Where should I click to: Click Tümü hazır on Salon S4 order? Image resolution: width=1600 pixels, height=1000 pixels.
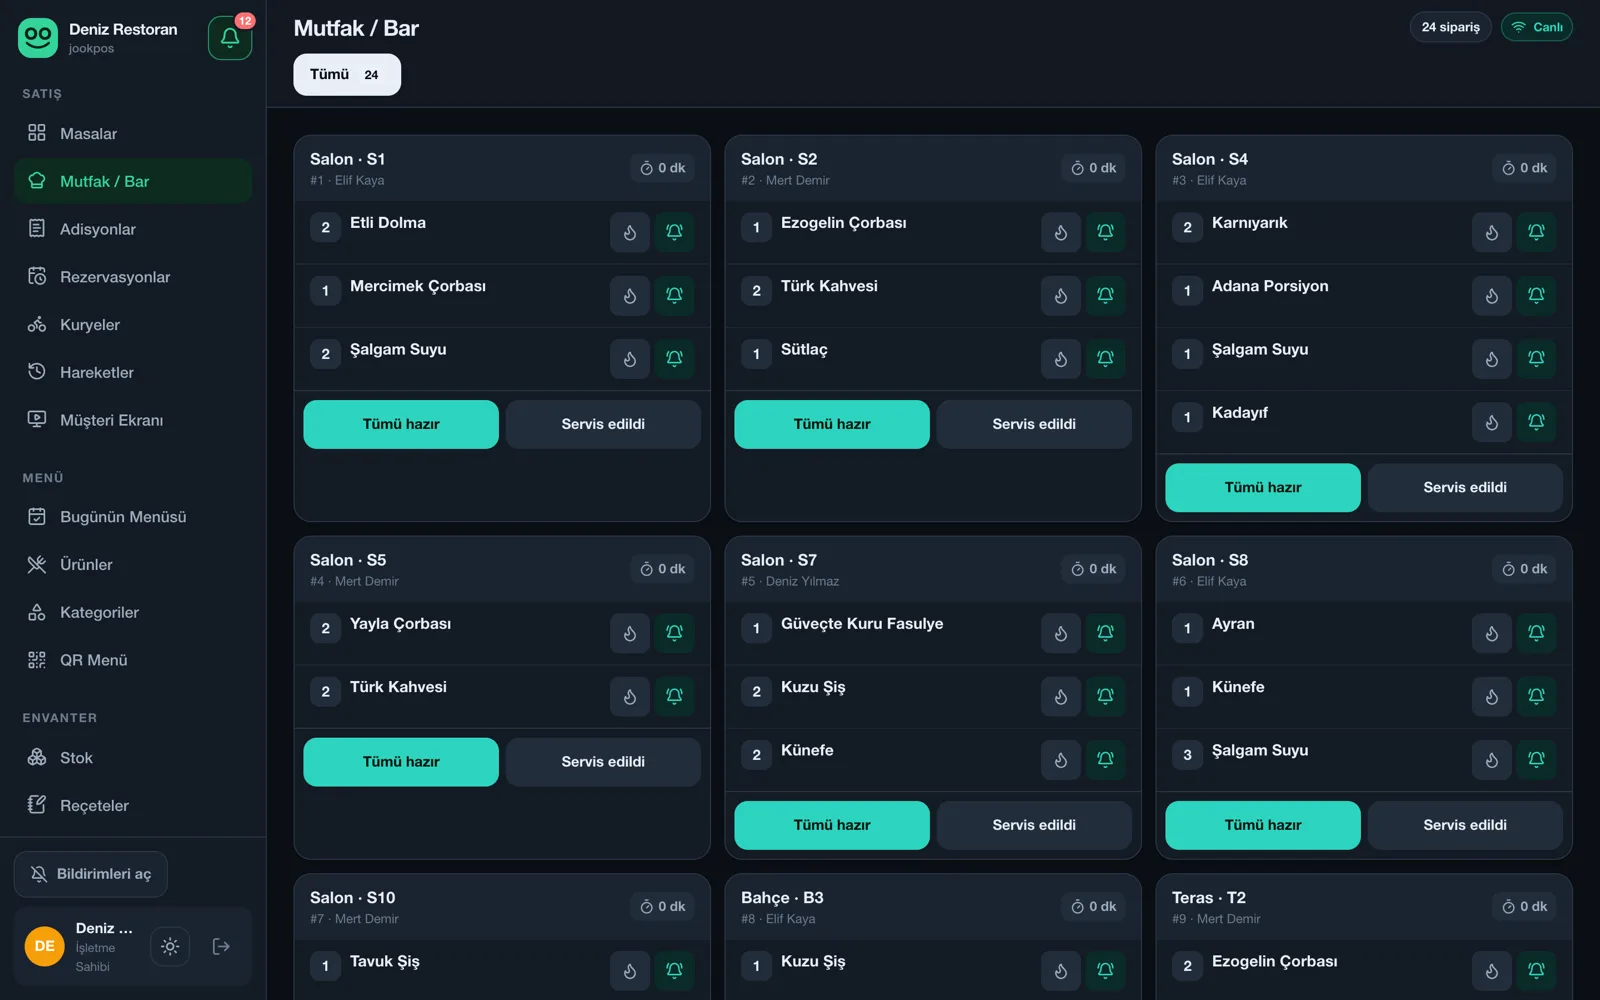[1263, 487]
